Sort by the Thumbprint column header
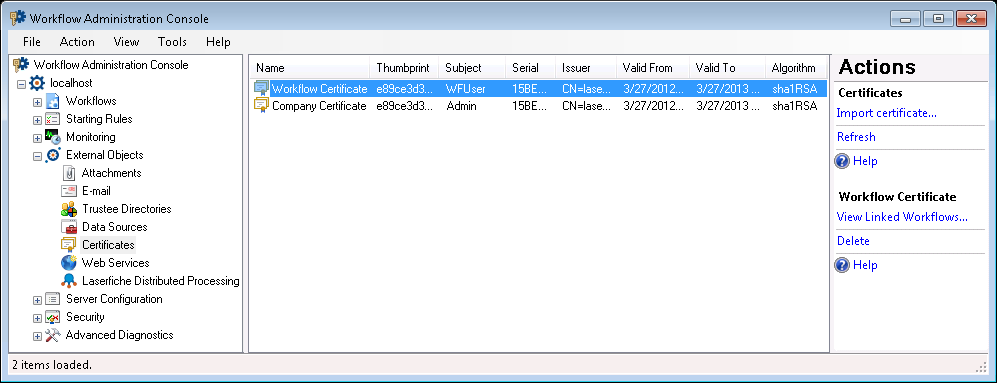The width and height of the screenshot is (997, 383). pos(404,68)
